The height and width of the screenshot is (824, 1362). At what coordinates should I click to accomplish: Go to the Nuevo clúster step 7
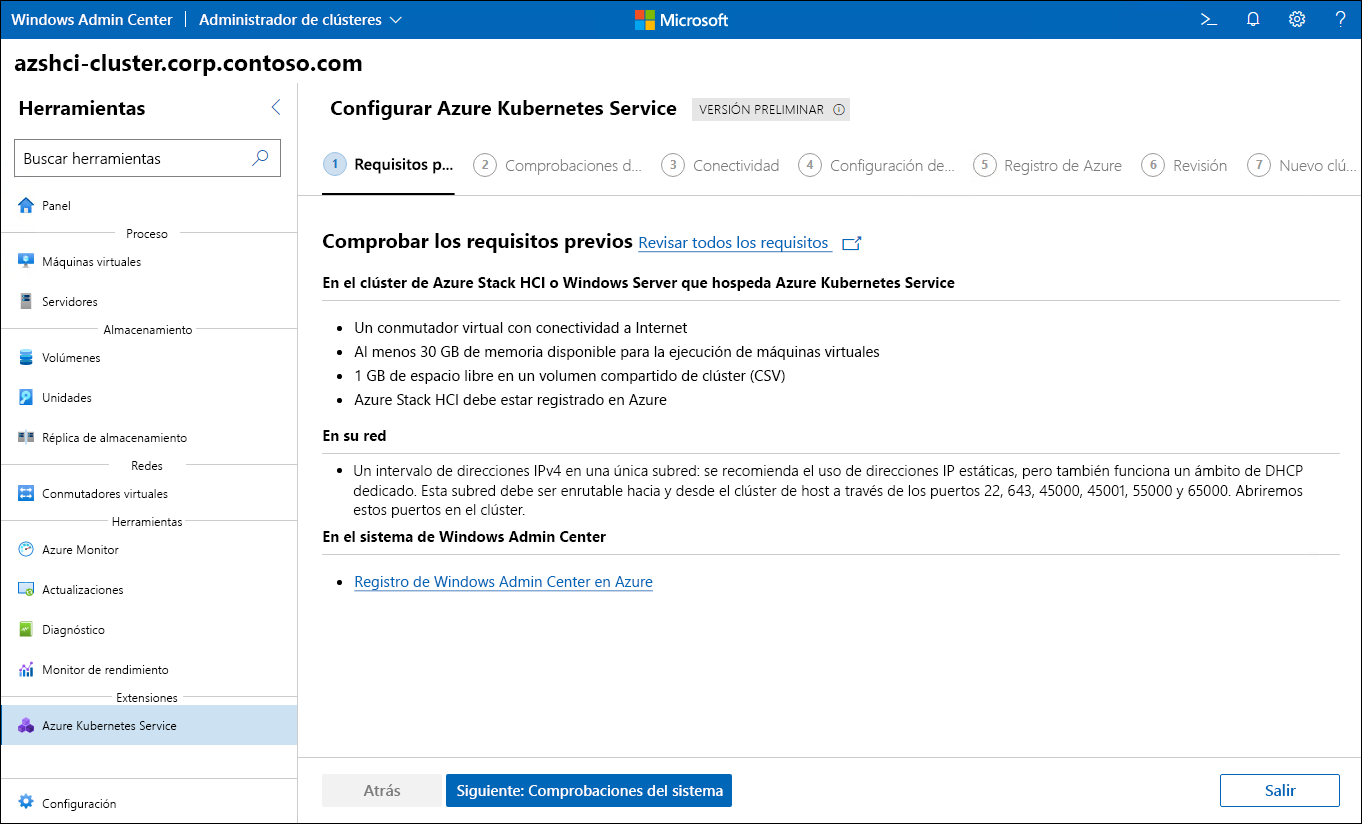pos(1303,165)
